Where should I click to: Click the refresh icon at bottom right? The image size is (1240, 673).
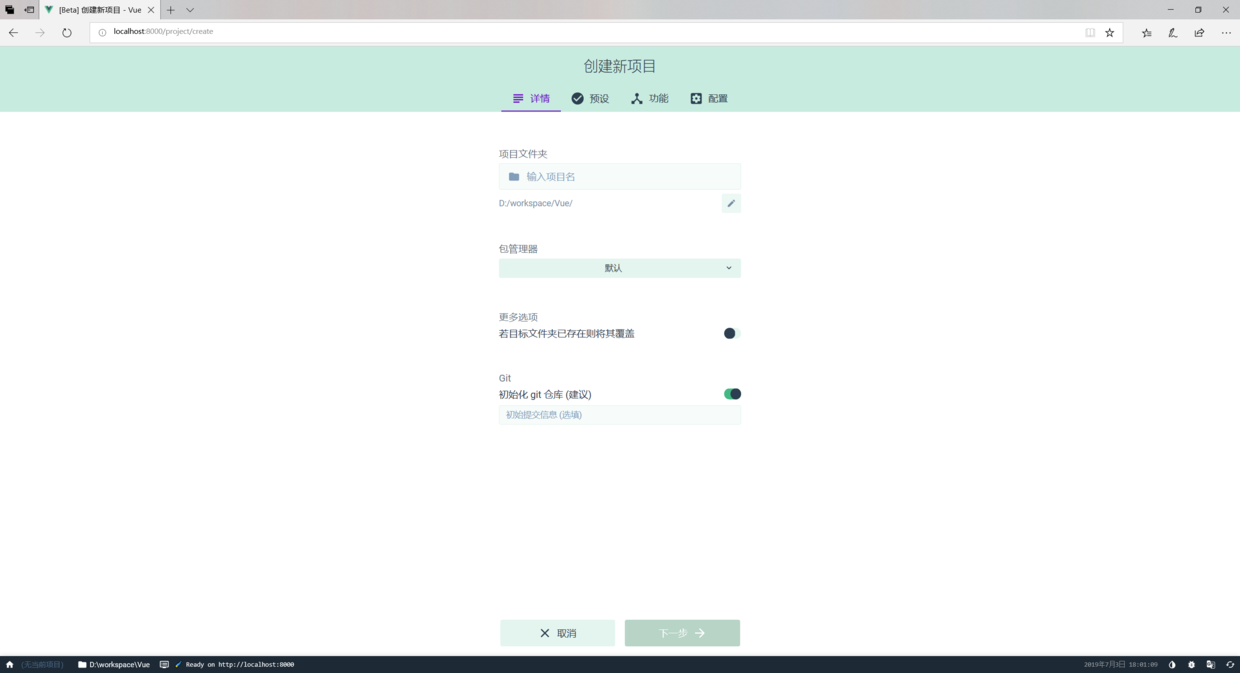coord(1230,664)
